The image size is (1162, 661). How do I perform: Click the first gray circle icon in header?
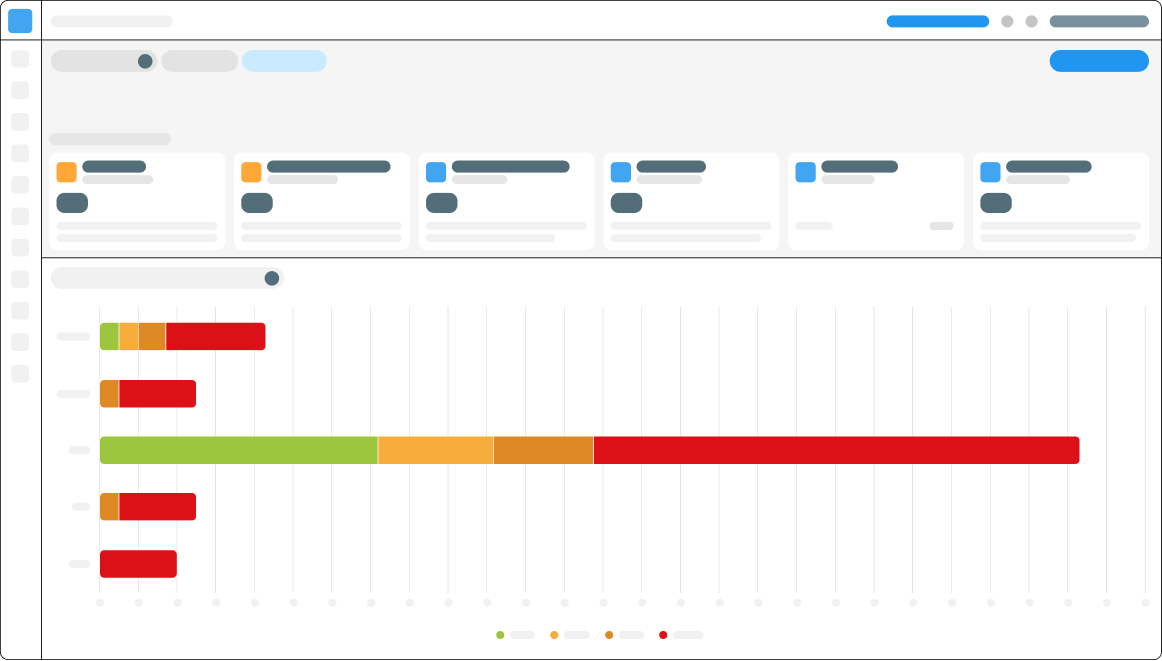coord(1007,21)
